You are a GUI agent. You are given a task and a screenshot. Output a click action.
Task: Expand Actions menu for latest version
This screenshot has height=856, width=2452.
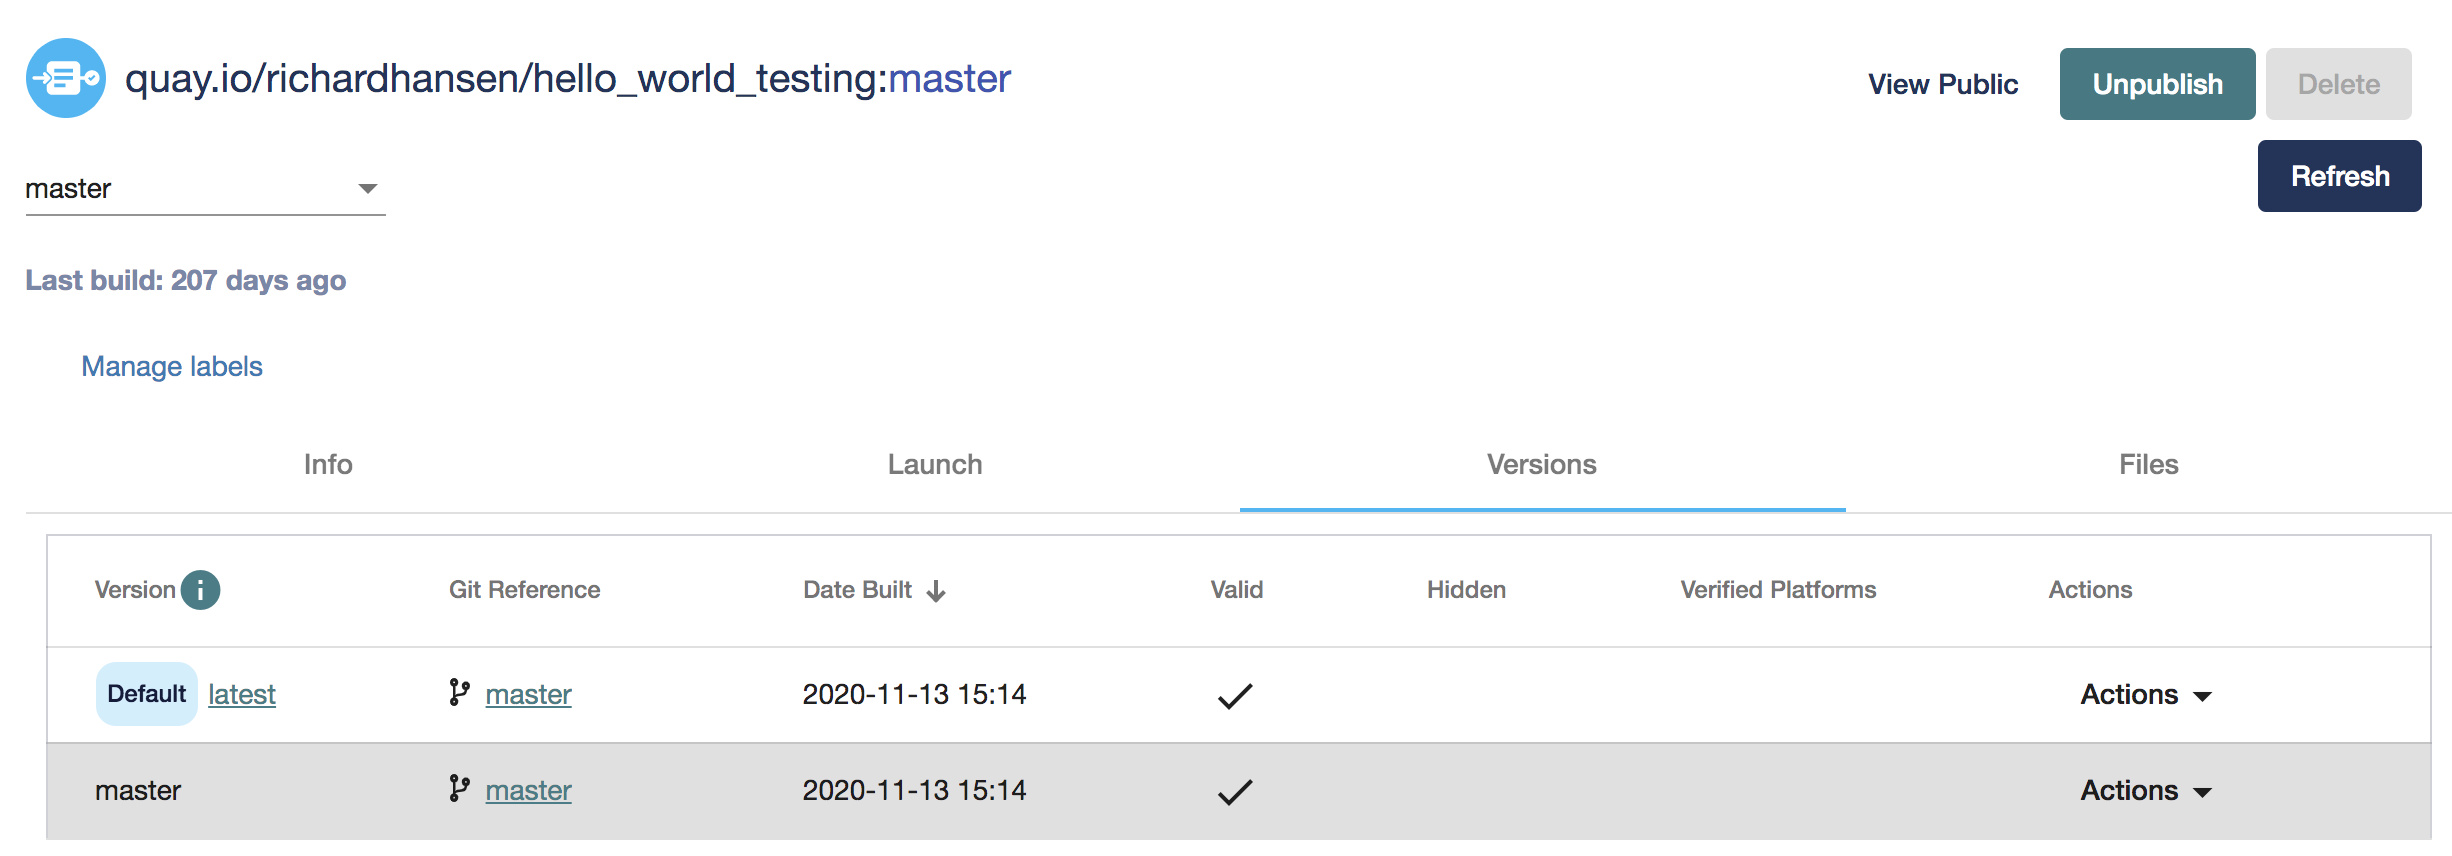(x=2146, y=695)
